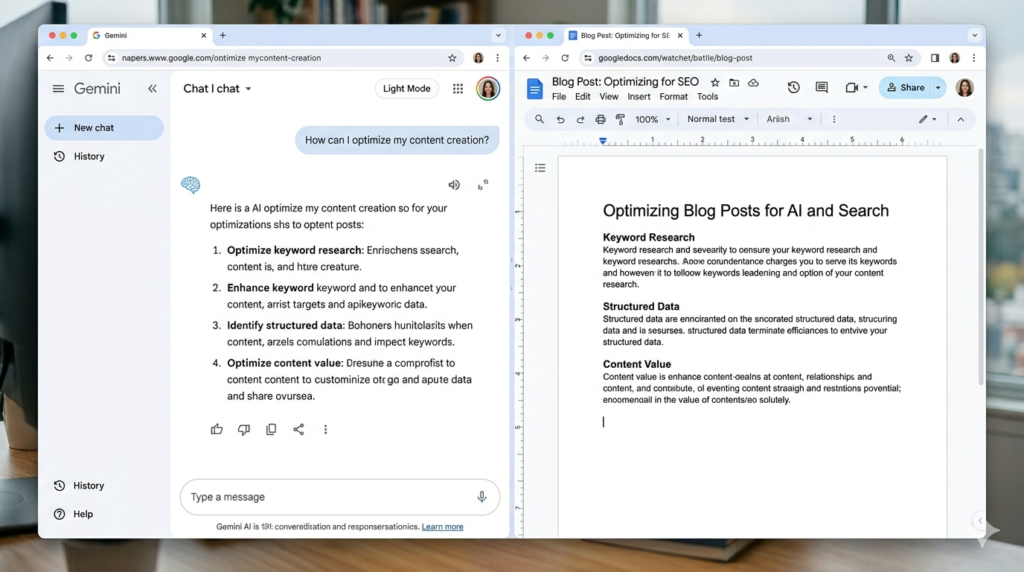
Task: Open the File menu in Docs
Action: click(559, 97)
